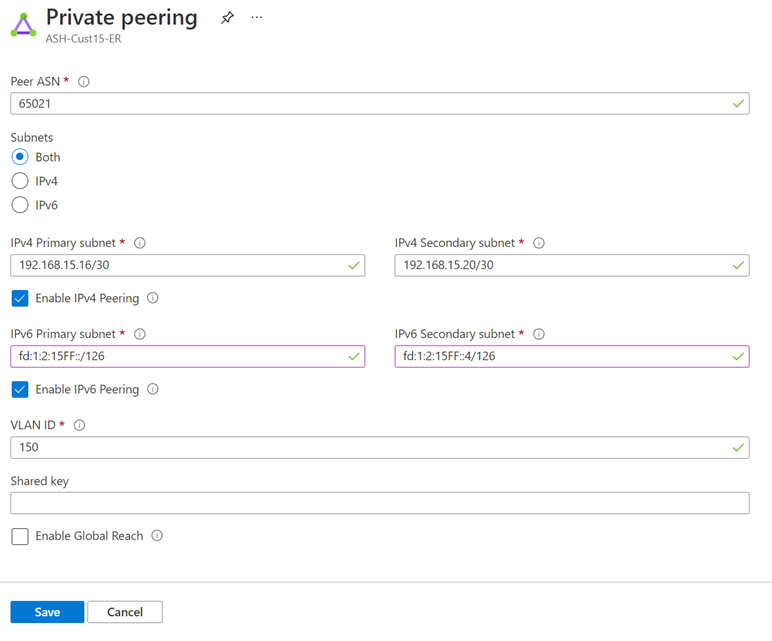Show IPv6 Primary subnet info tooltip

[x=140, y=334]
